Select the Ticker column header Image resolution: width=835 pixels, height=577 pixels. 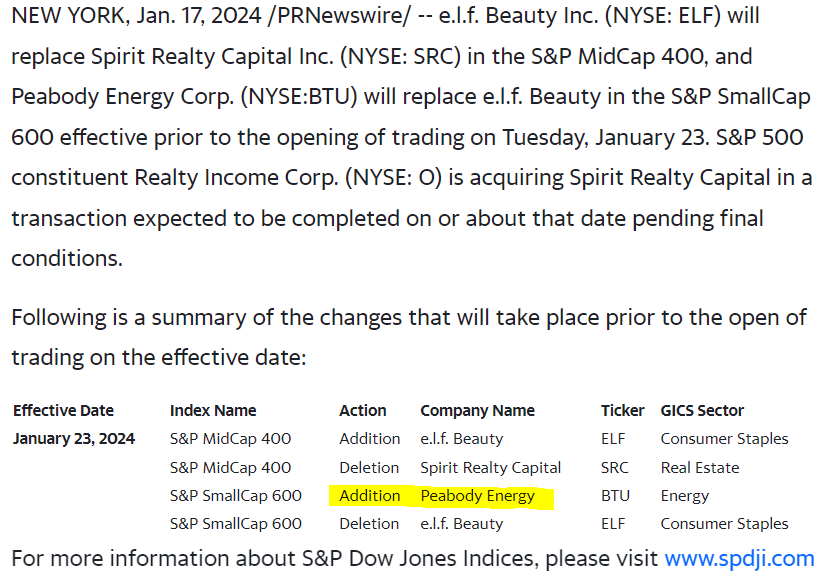[622, 410]
